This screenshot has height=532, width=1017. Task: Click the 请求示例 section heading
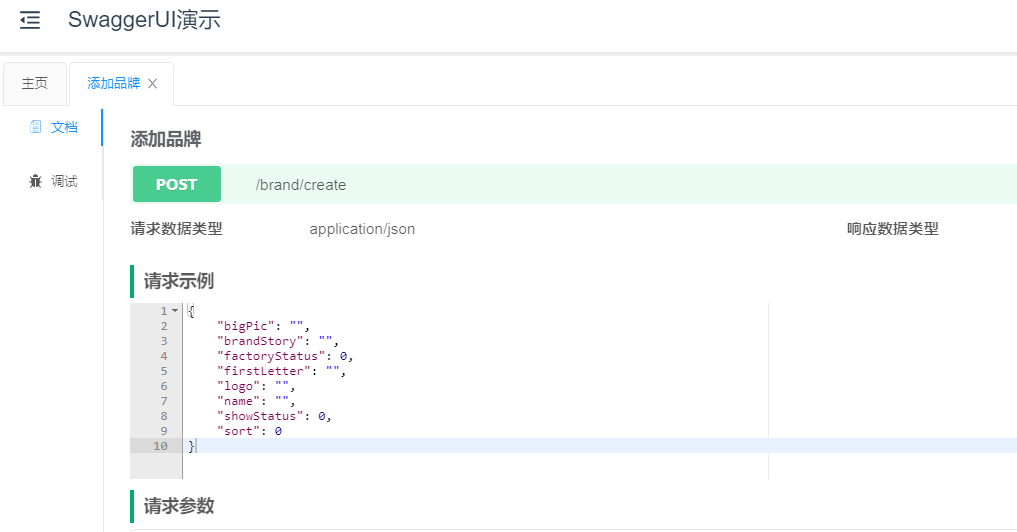(x=179, y=281)
